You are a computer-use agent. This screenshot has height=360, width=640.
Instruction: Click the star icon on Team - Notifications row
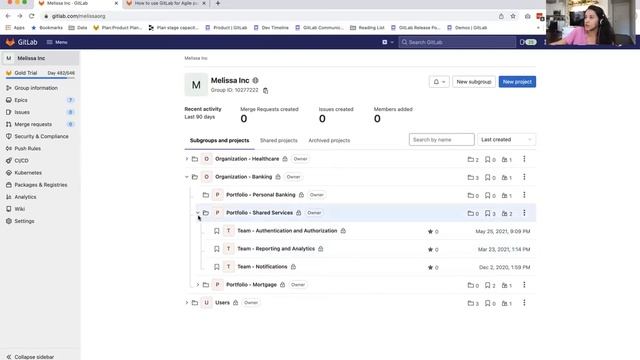[x=430, y=267]
